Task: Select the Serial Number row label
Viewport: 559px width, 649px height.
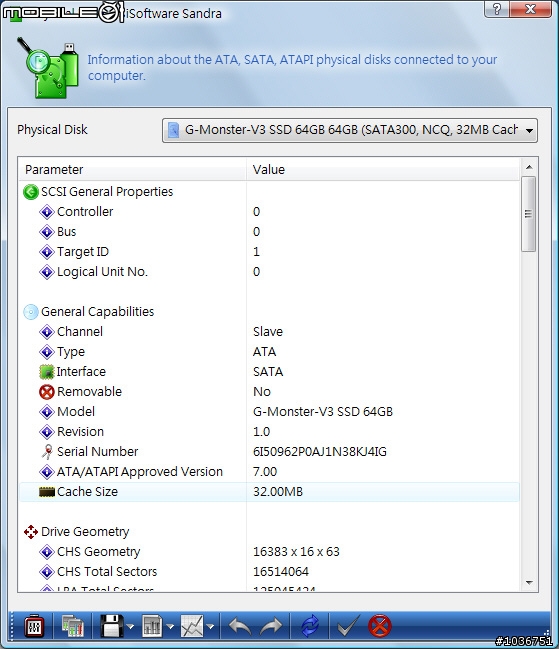Action: point(98,452)
